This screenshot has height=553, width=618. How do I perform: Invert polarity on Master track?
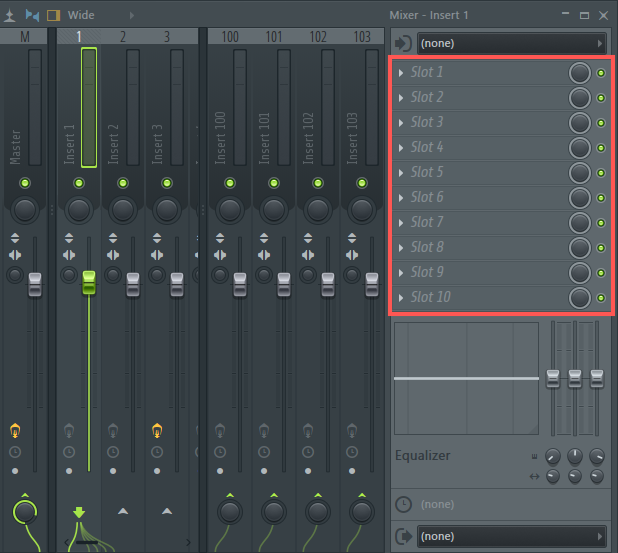[x=15, y=238]
